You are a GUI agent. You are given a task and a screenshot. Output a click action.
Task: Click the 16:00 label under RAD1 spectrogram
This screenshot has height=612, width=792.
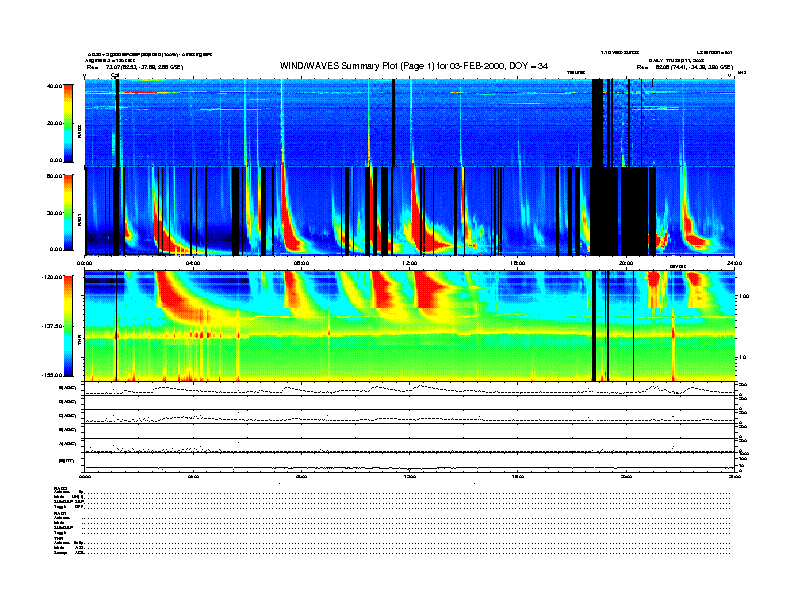(x=518, y=263)
